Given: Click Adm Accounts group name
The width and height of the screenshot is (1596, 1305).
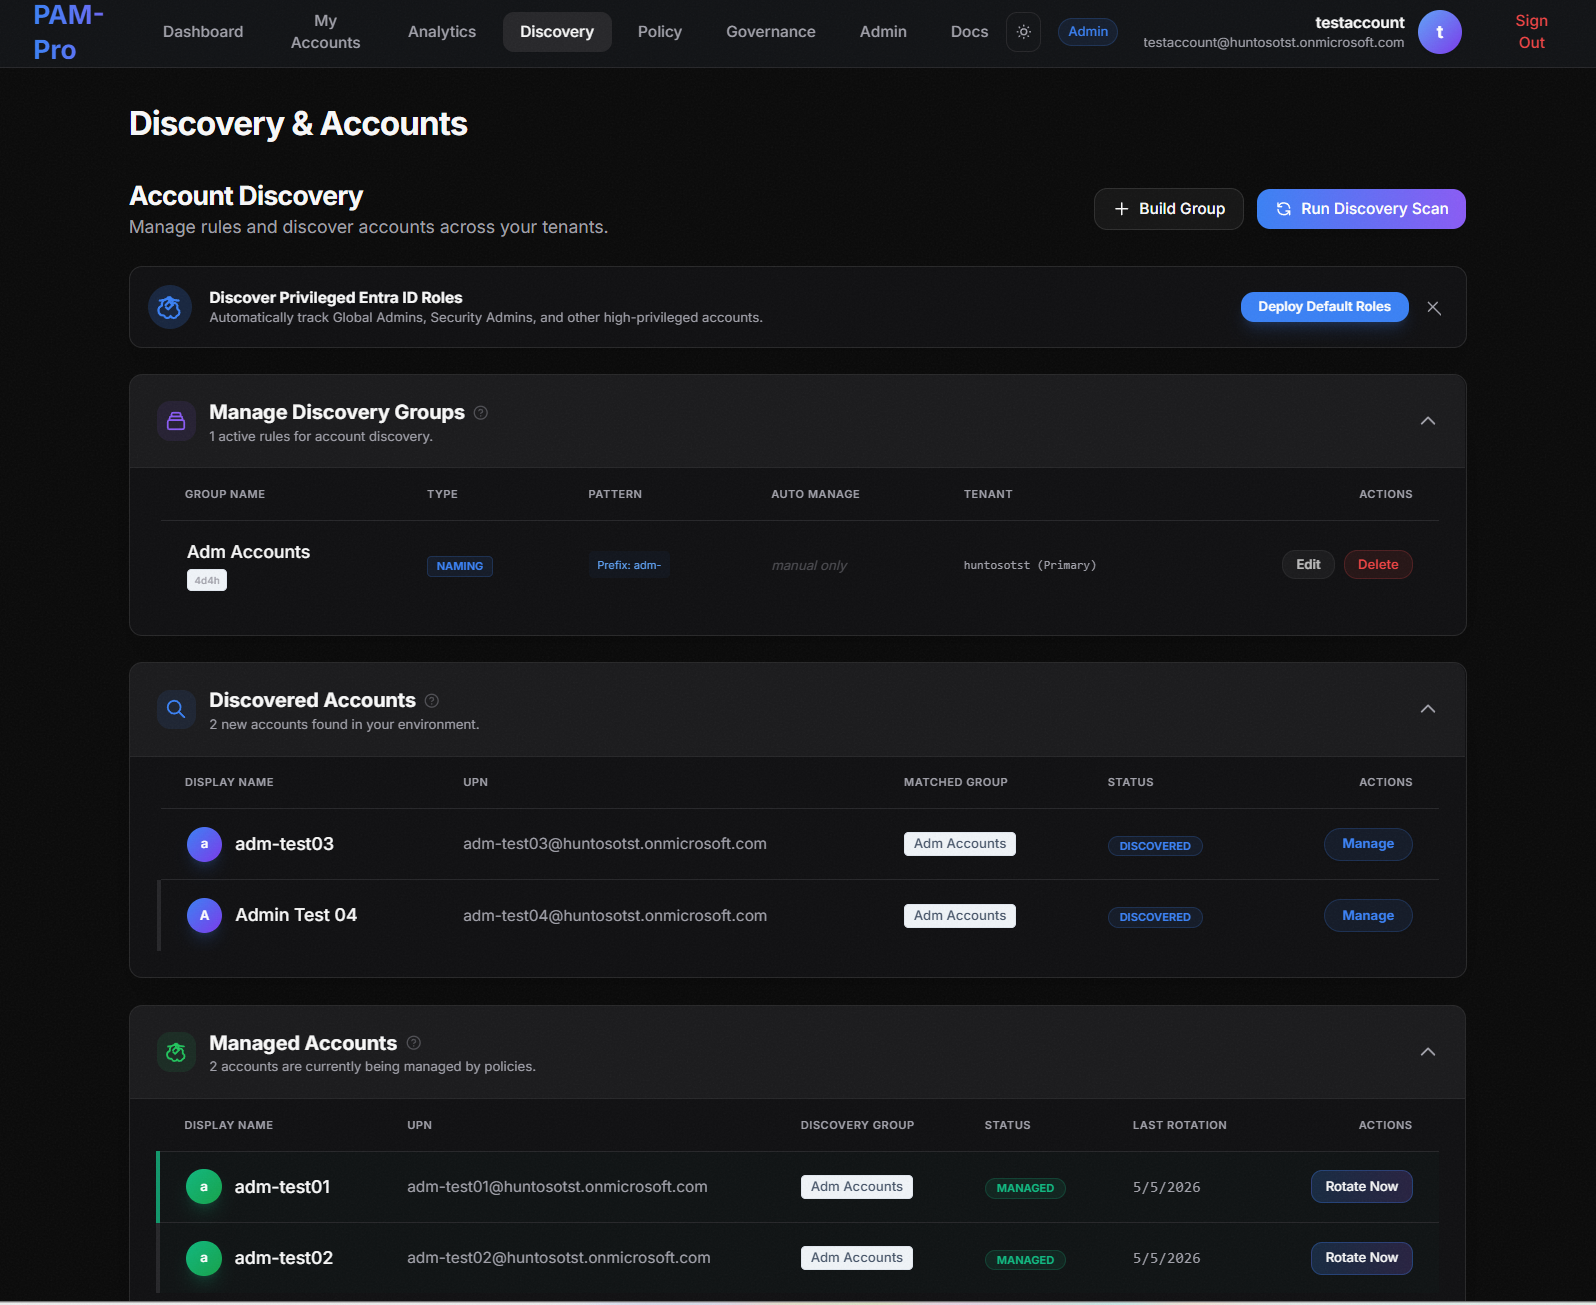Looking at the screenshot, I should pos(249,552).
